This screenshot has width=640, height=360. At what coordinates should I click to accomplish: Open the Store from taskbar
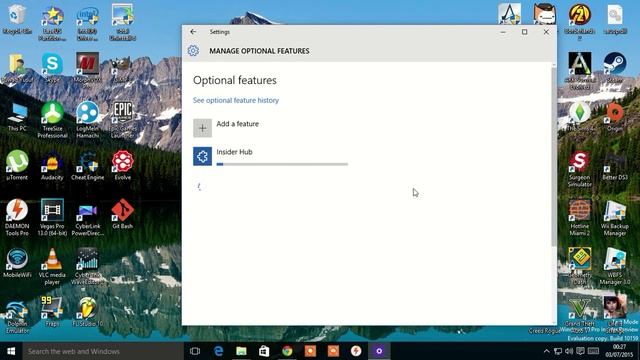point(264,351)
